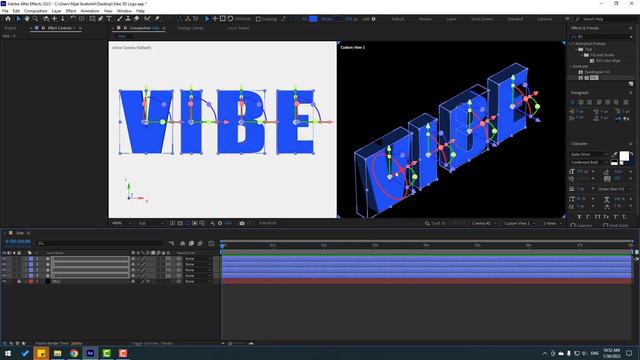Click the timeline layer search field
Image resolution: width=640 pixels, height=360 pixels.
100,243
